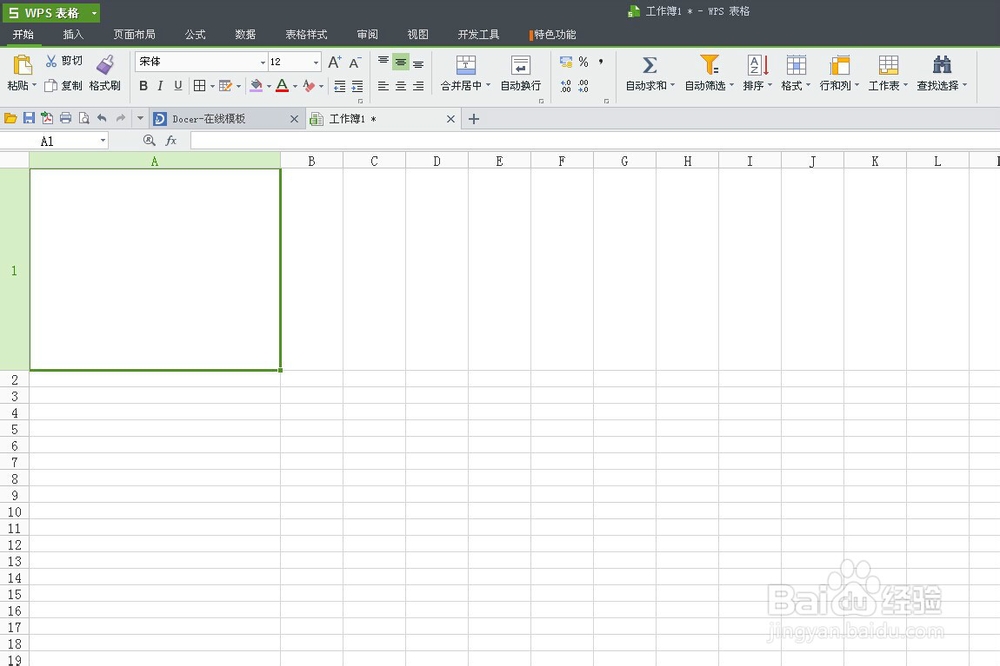Open the font name dropdown showing 宋体
The image size is (1000, 666).
click(263, 62)
